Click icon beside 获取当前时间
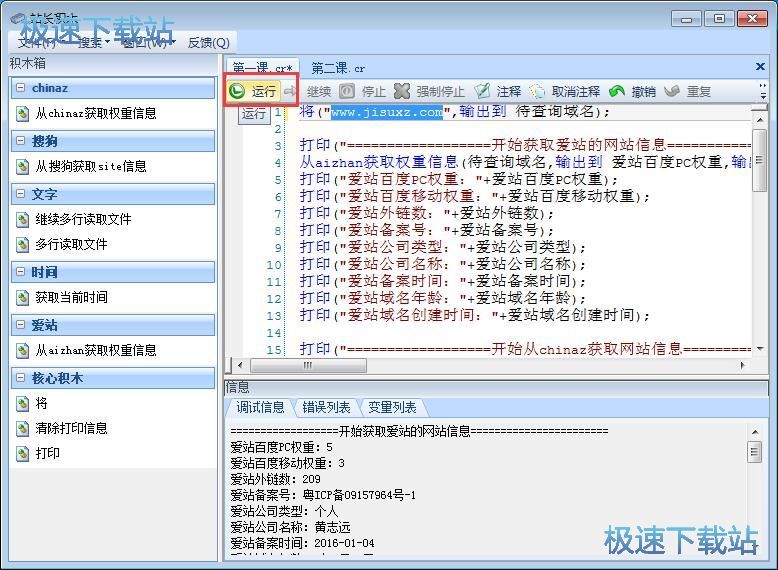778x570 pixels. click(x=22, y=297)
